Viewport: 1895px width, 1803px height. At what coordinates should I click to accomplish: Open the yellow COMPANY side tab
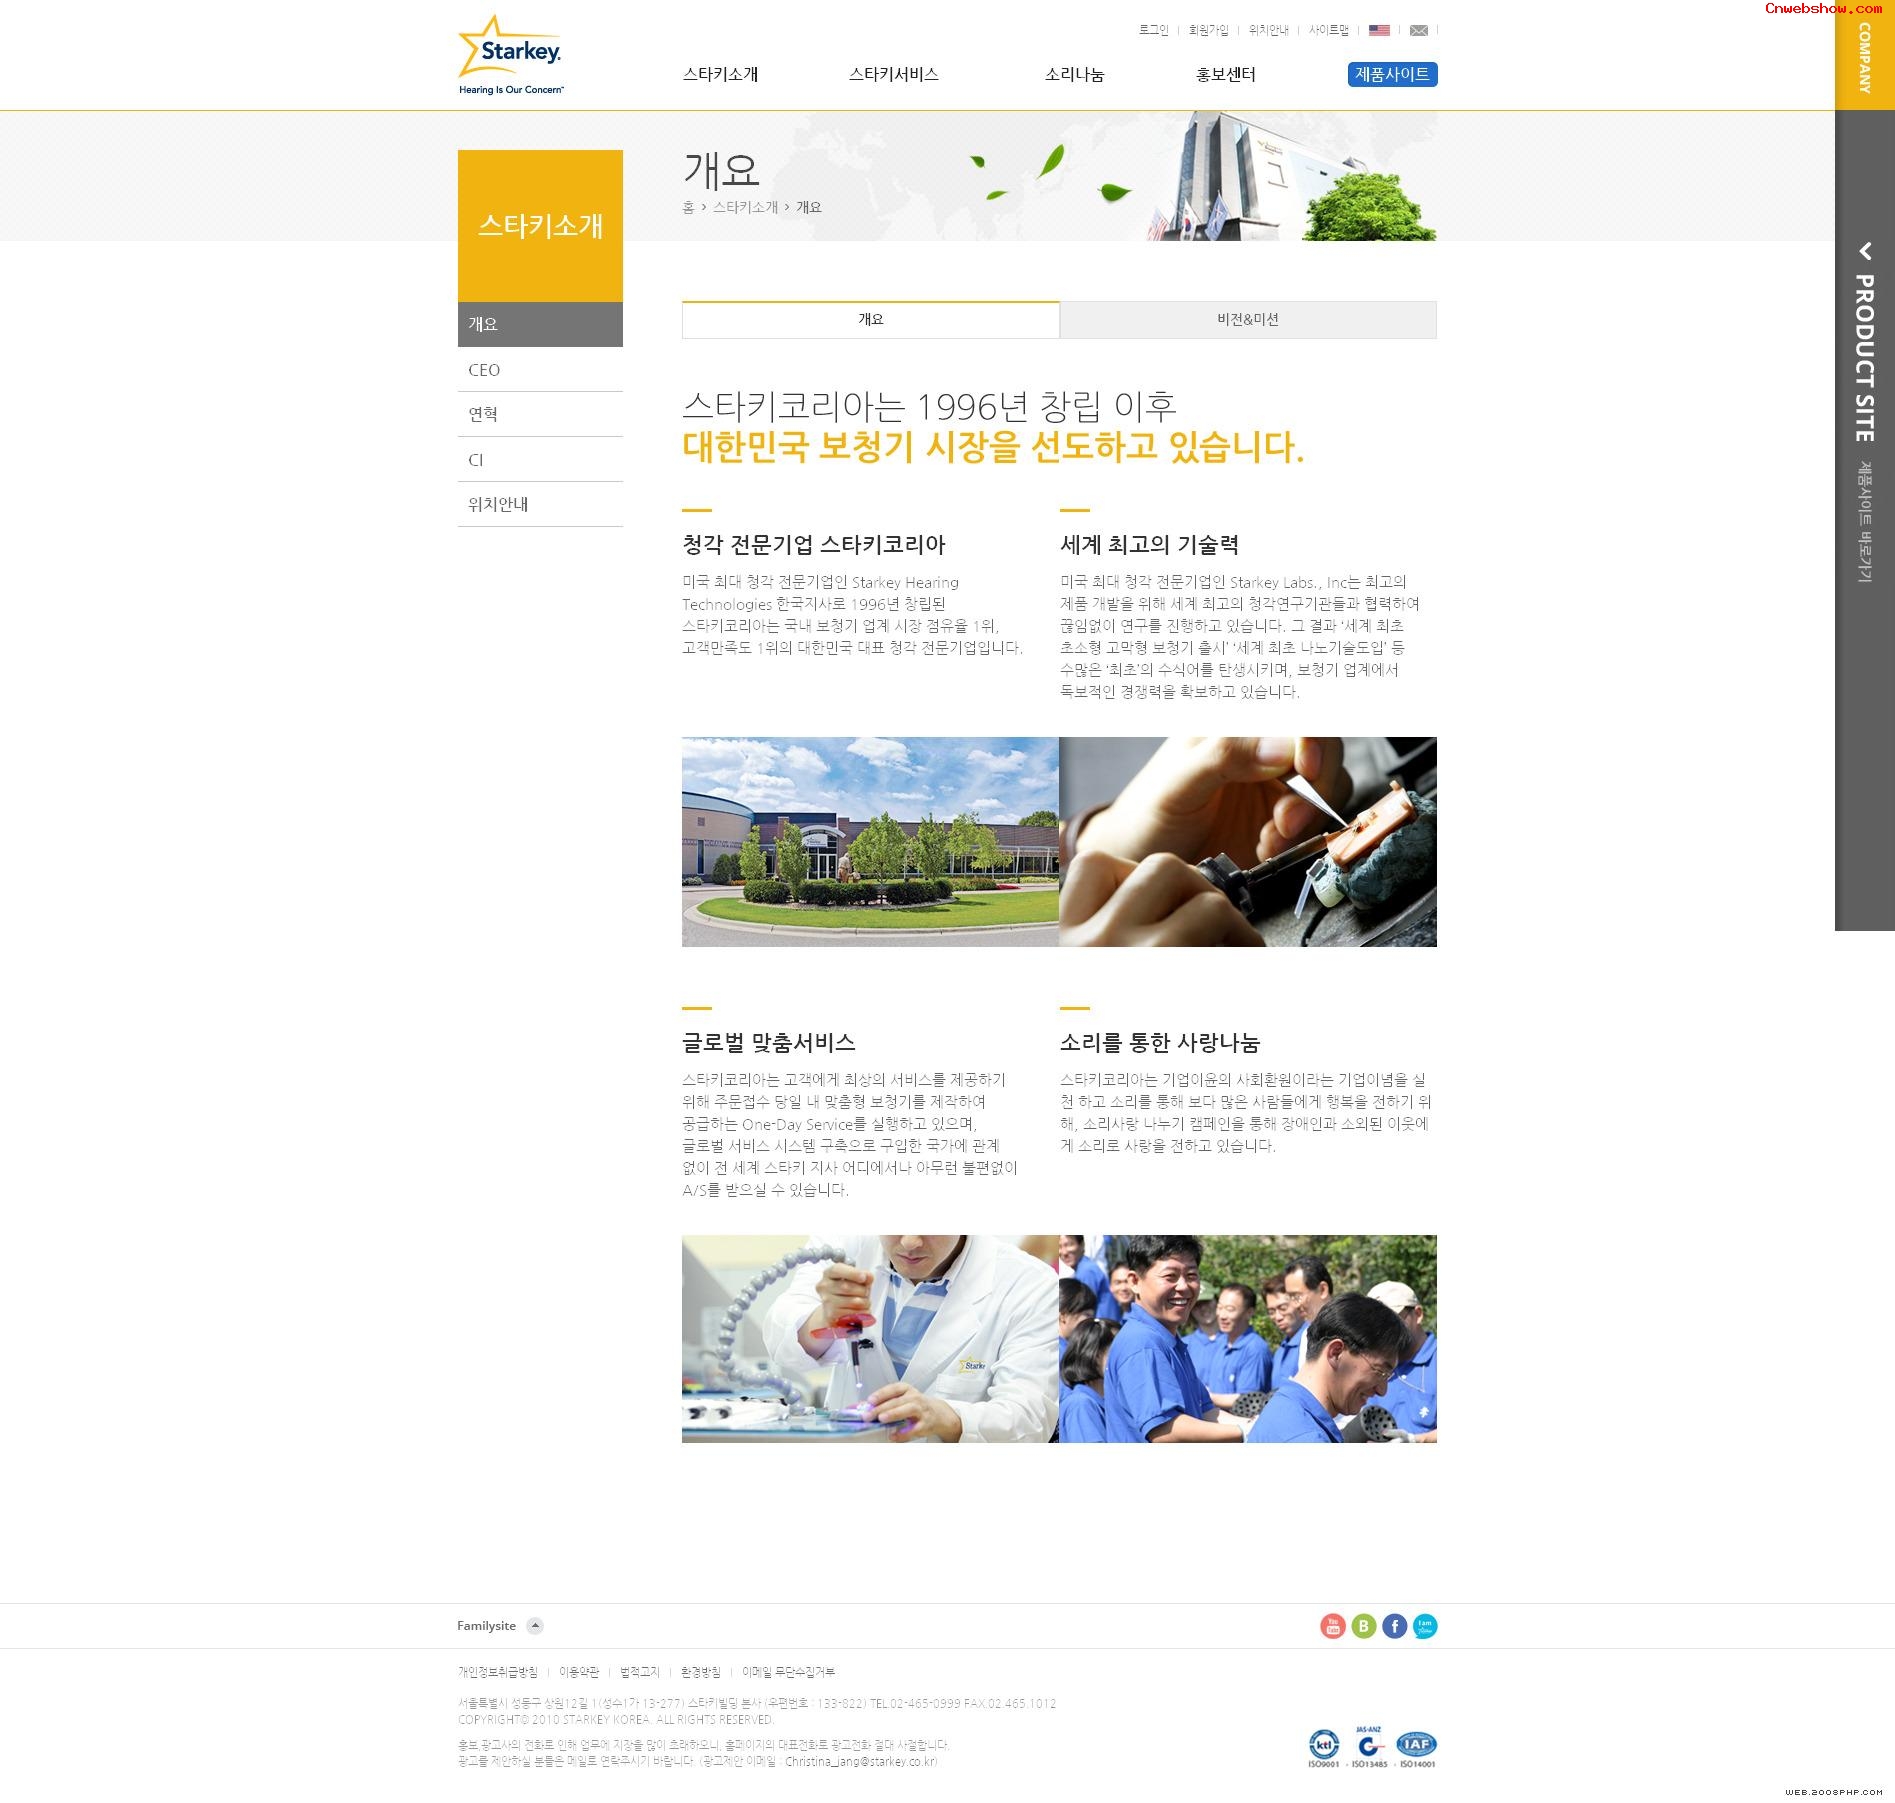coord(1865,55)
